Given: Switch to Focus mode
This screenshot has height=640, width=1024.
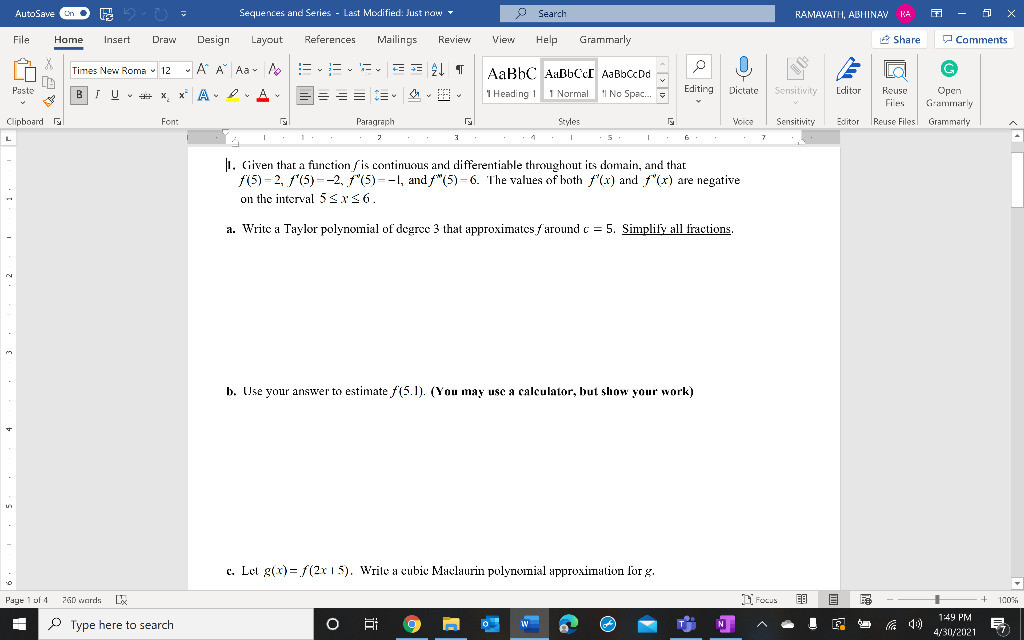Looking at the screenshot, I should point(760,600).
